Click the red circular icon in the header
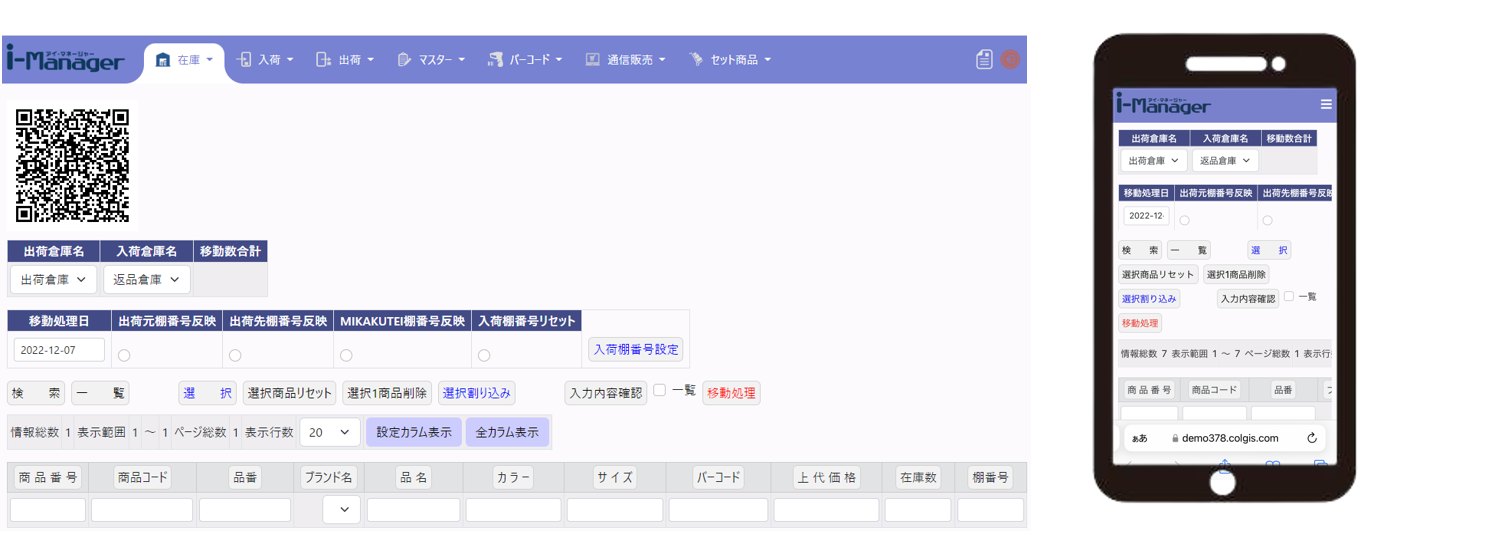The width and height of the screenshot is (1493, 536). pyautogui.click(x=1010, y=59)
